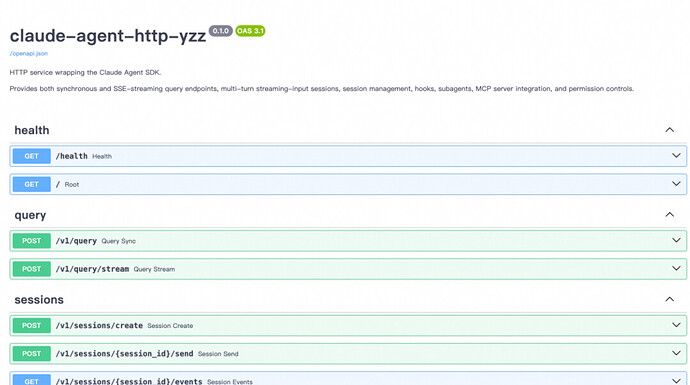The image size is (690, 385).
Task: Expand the session events endpoint chevron
Action: [x=676, y=381]
